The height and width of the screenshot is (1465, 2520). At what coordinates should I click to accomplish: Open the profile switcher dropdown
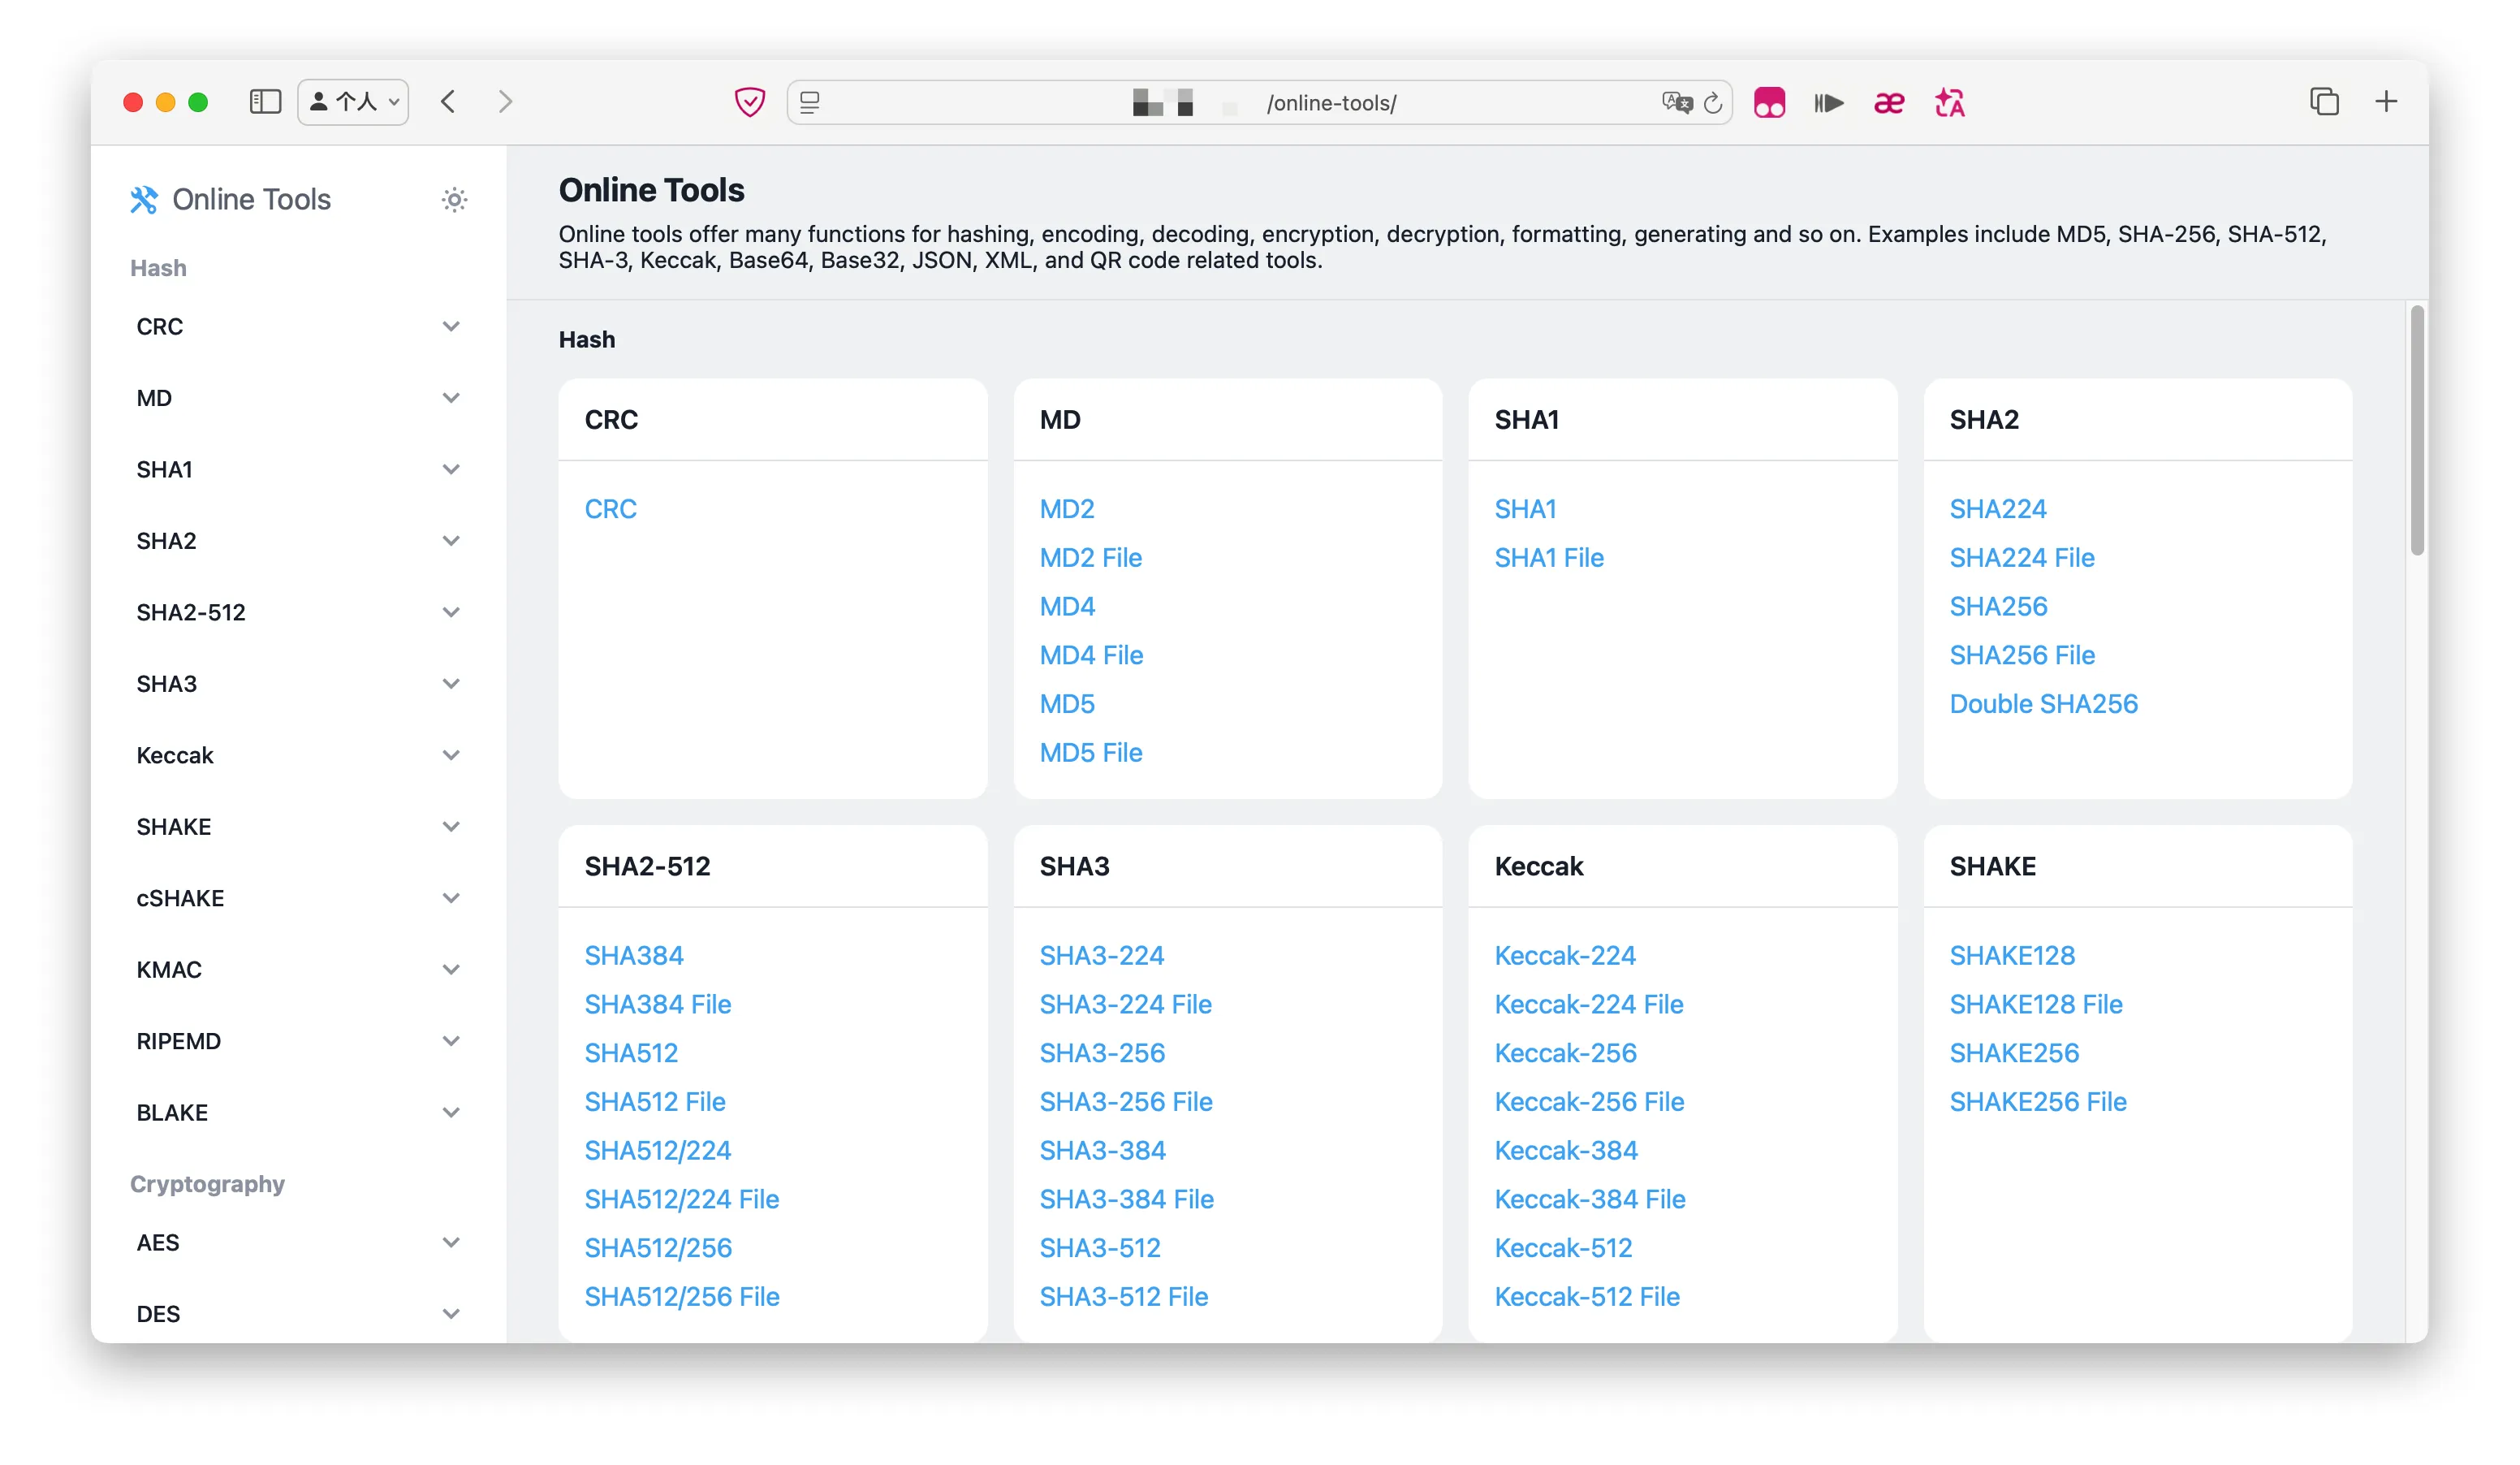point(353,102)
